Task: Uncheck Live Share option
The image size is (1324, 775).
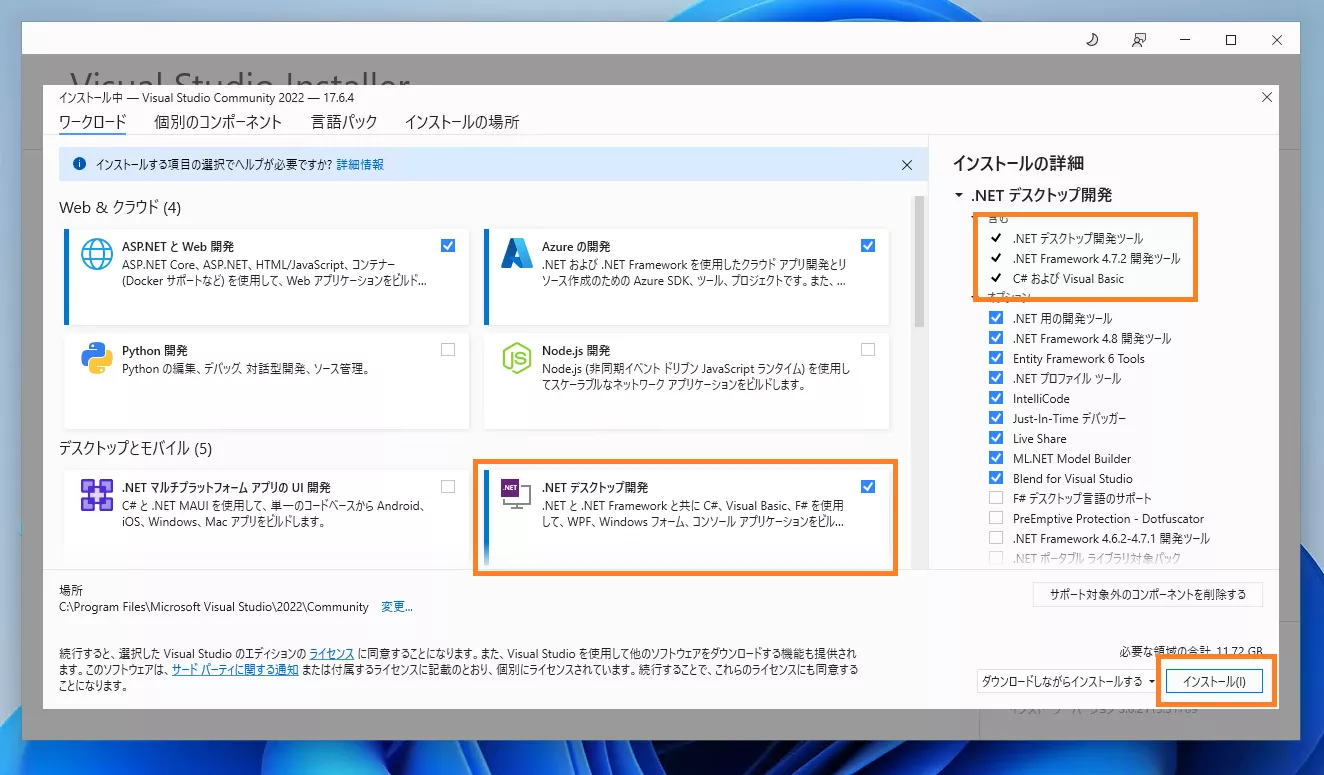Action: [995, 438]
